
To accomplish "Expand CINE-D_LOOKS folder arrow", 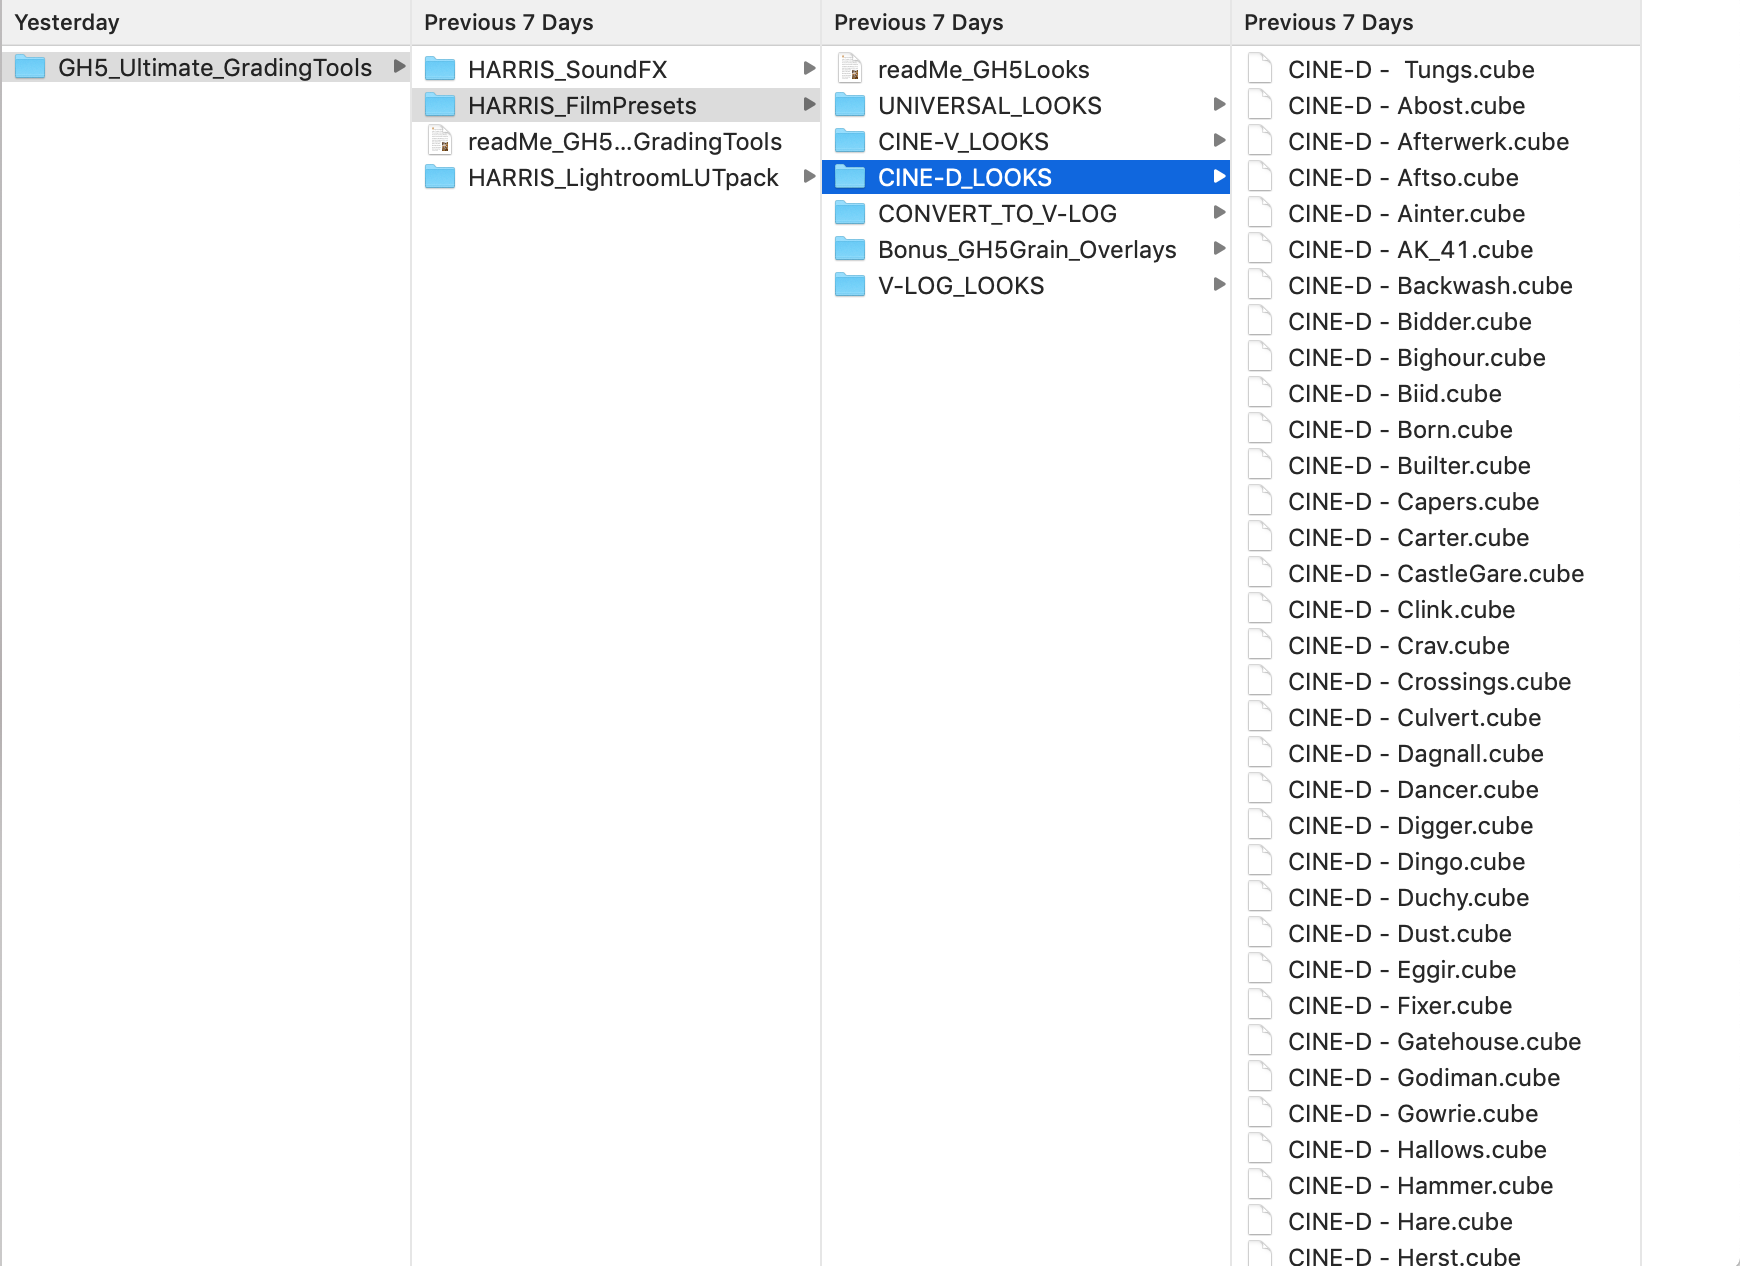I will coord(1219,176).
